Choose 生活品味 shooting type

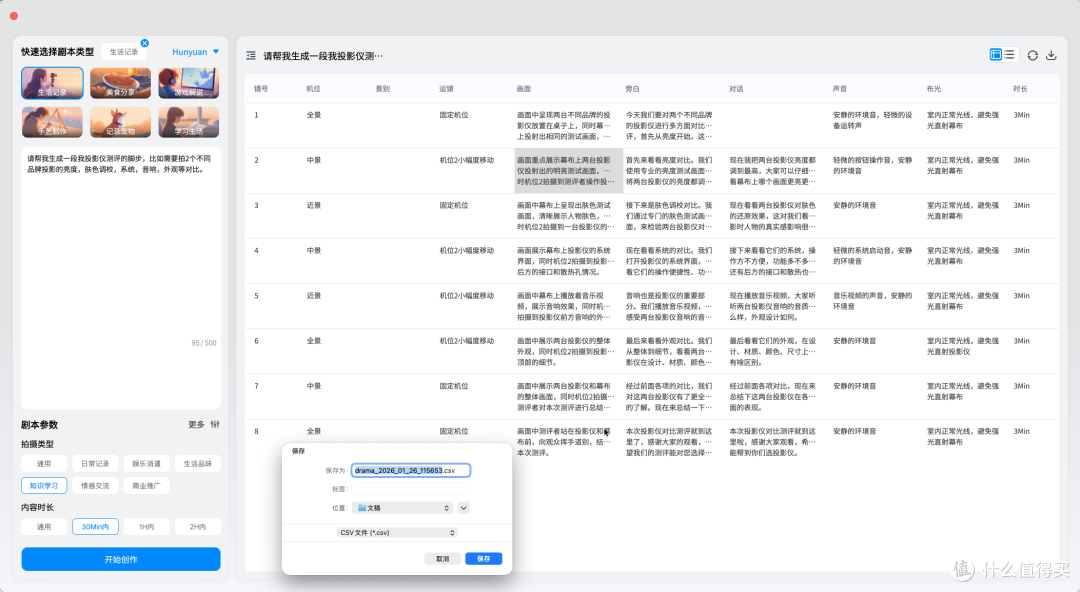click(198, 464)
